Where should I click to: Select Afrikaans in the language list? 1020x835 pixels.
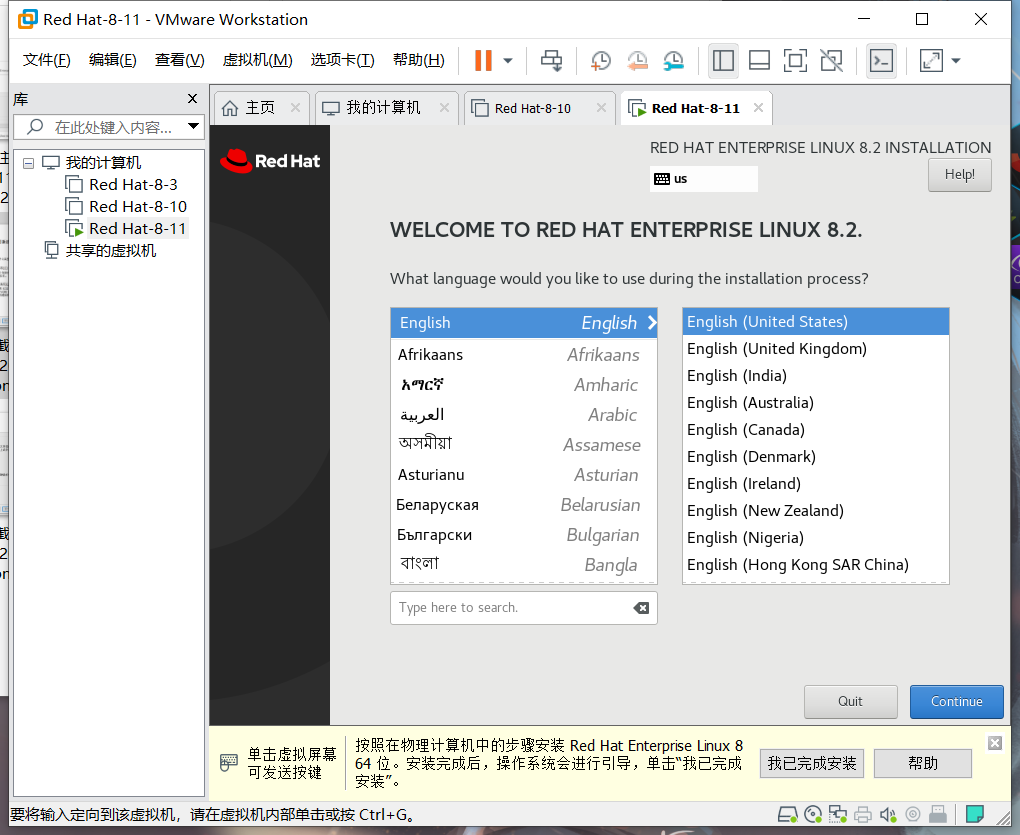(524, 354)
